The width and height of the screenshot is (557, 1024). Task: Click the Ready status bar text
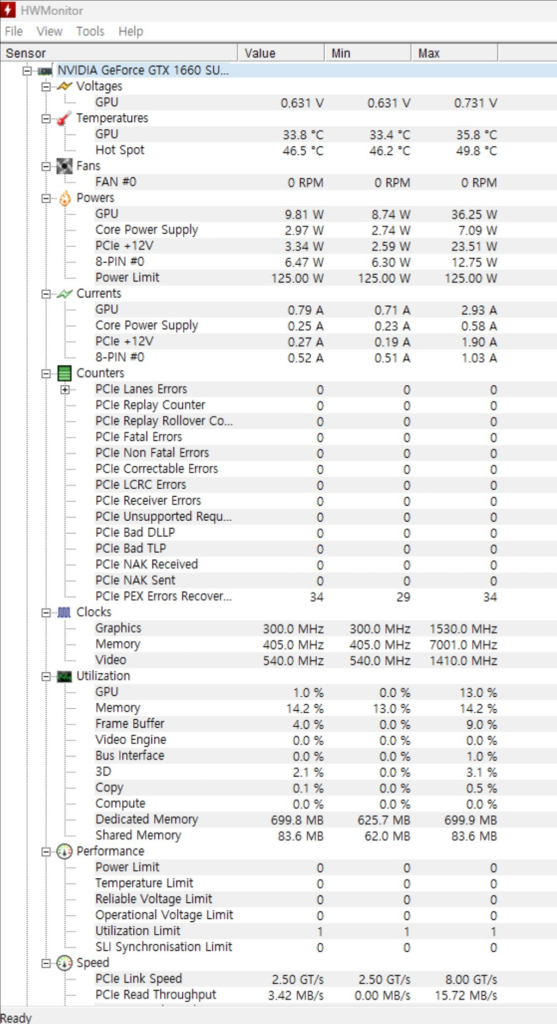pos(16,1017)
